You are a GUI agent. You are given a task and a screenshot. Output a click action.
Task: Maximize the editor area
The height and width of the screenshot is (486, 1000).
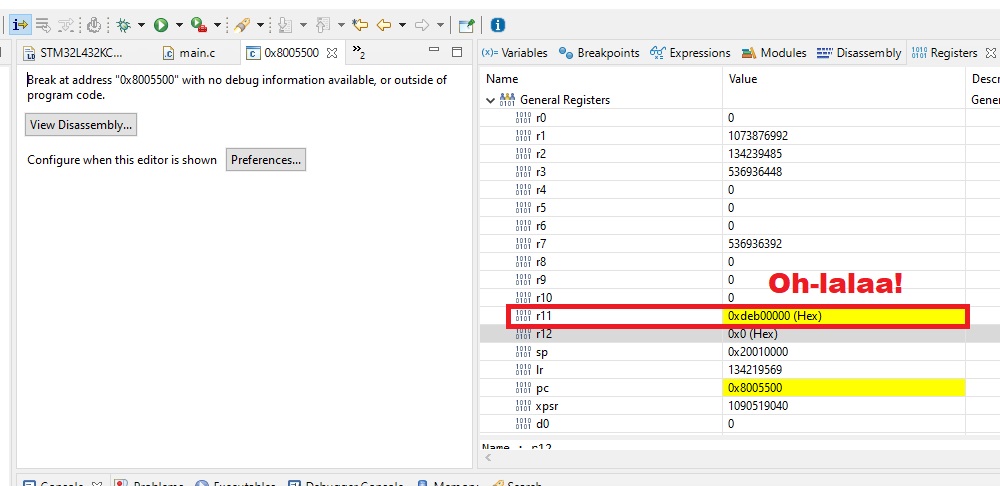coord(457,52)
